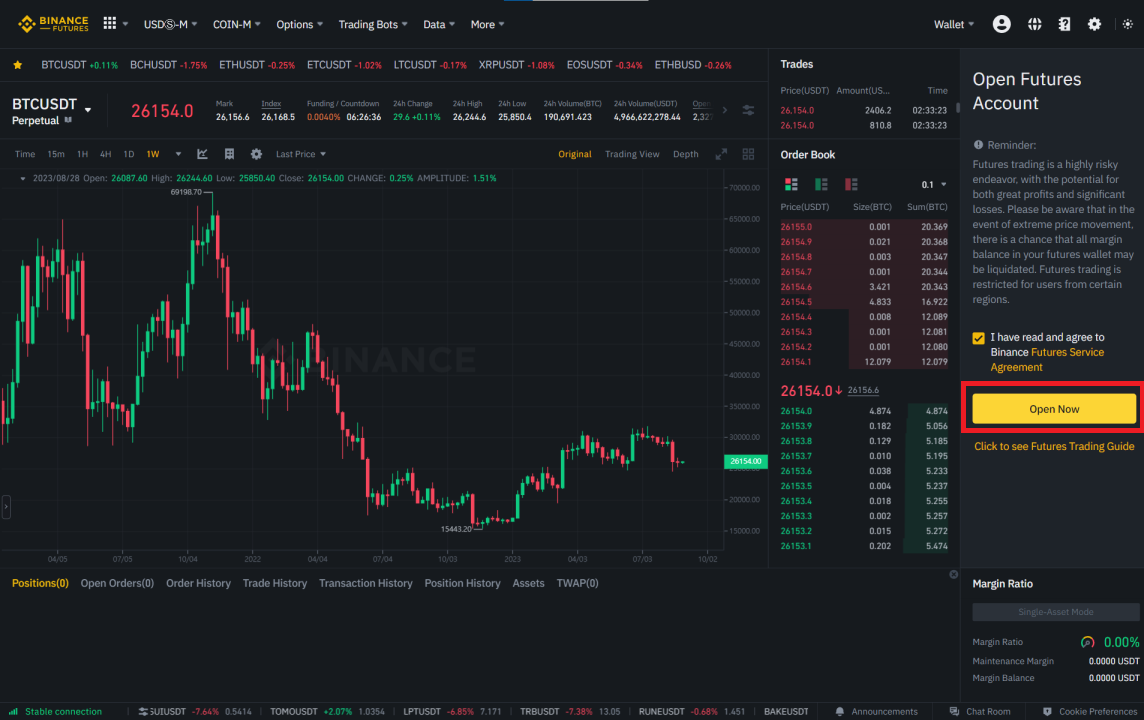The width and height of the screenshot is (1144, 720).
Task: Open the user profile icon
Action: pos(1001,24)
